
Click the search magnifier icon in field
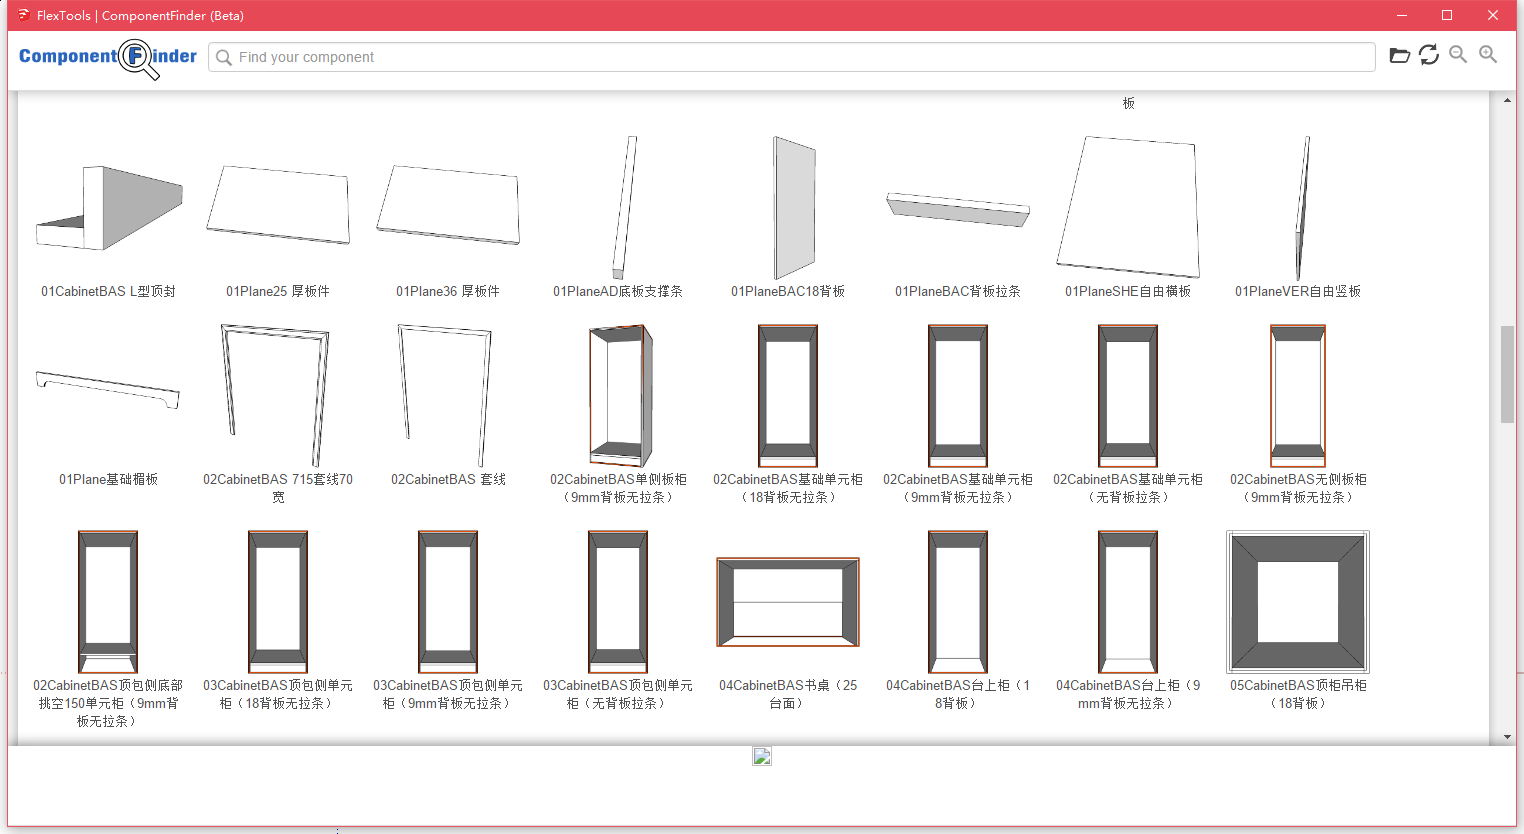coord(224,58)
